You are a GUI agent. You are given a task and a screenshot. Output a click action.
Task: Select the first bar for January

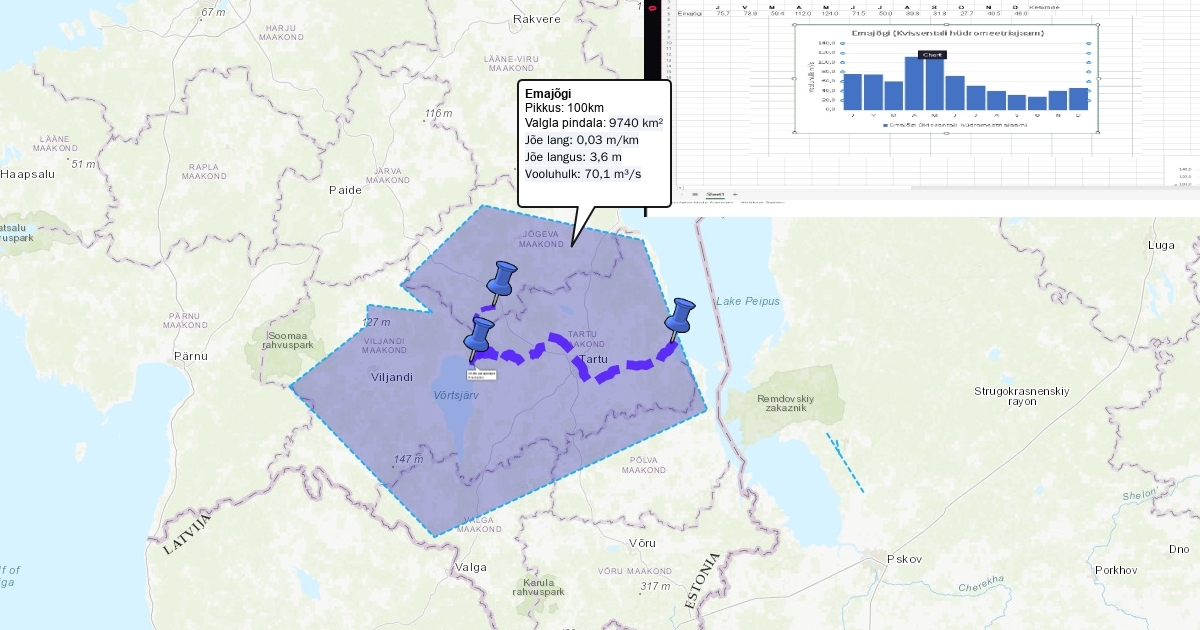pyautogui.click(x=853, y=91)
